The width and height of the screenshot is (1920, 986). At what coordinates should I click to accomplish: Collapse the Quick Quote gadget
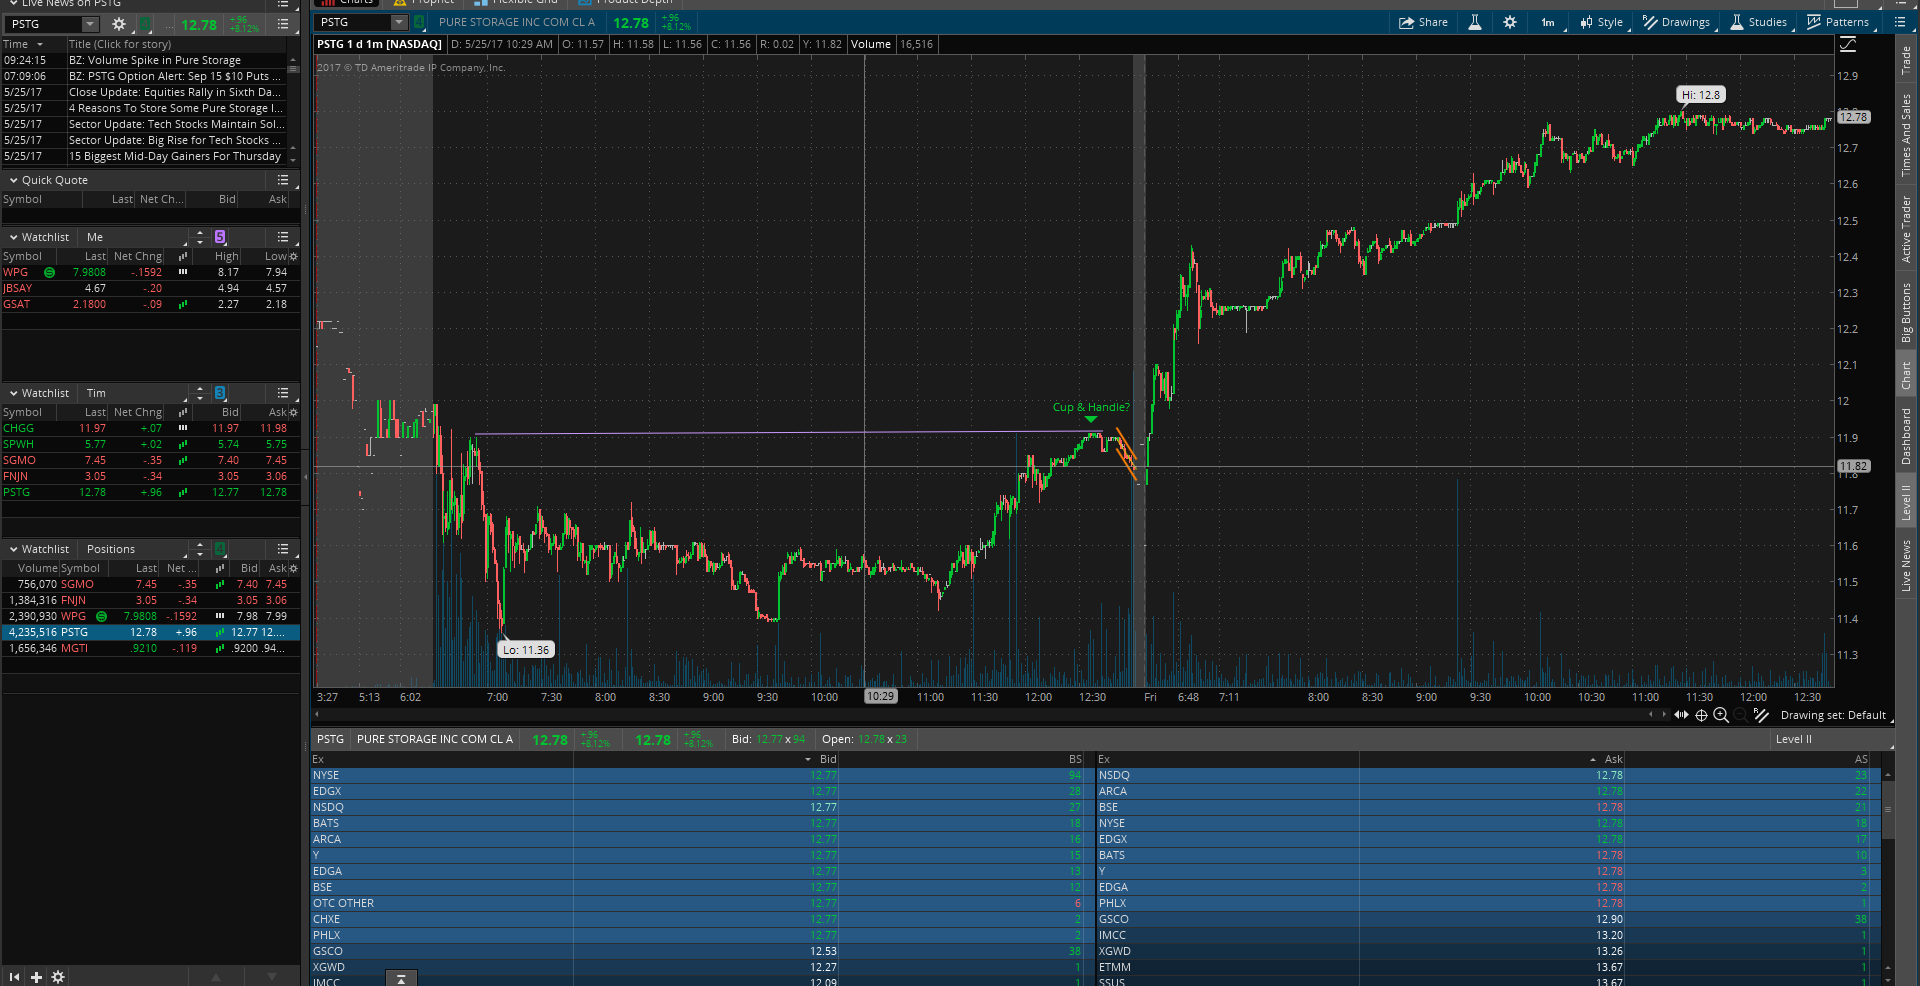pyautogui.click(x=14, y=180)
